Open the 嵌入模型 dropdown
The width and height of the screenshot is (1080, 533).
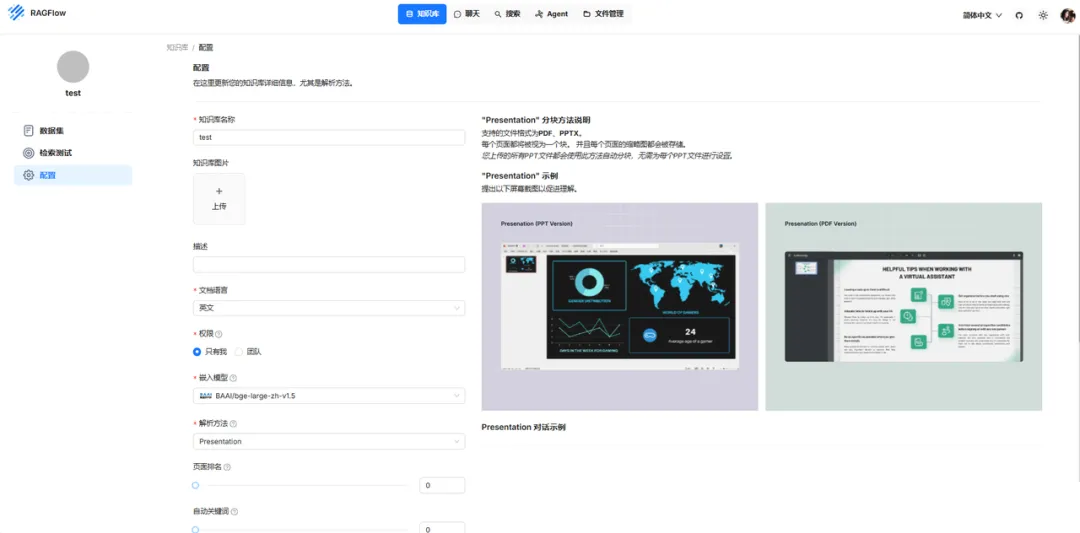click(x=329, y=396)
